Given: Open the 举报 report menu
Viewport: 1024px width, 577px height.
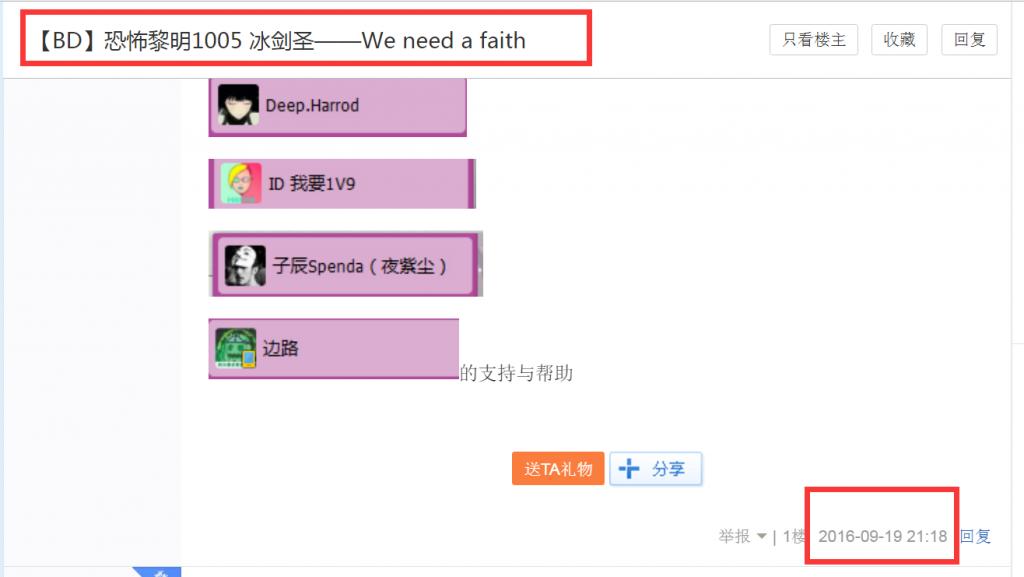Looking at the screenshot, I should tap(735, 537).
